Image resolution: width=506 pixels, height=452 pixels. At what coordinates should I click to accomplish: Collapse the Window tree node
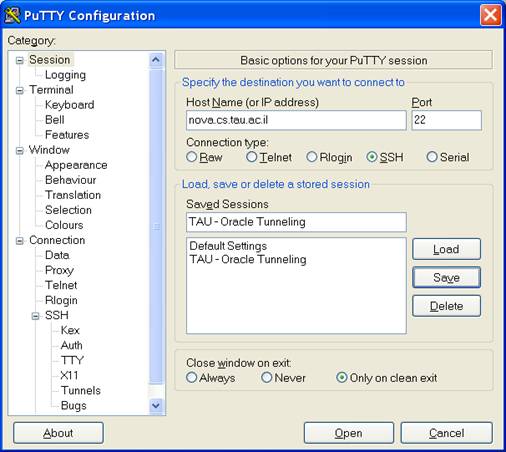coord(20,151)
